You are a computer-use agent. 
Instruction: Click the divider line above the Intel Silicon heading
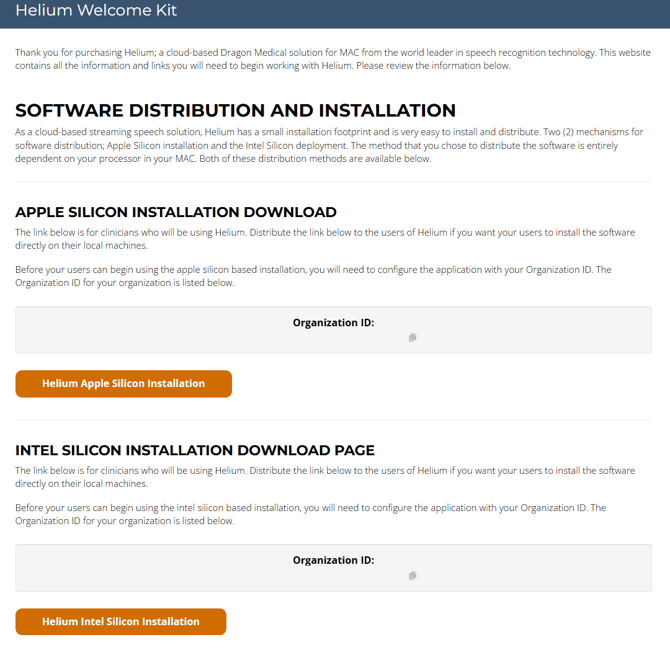[x=333, y=421]
